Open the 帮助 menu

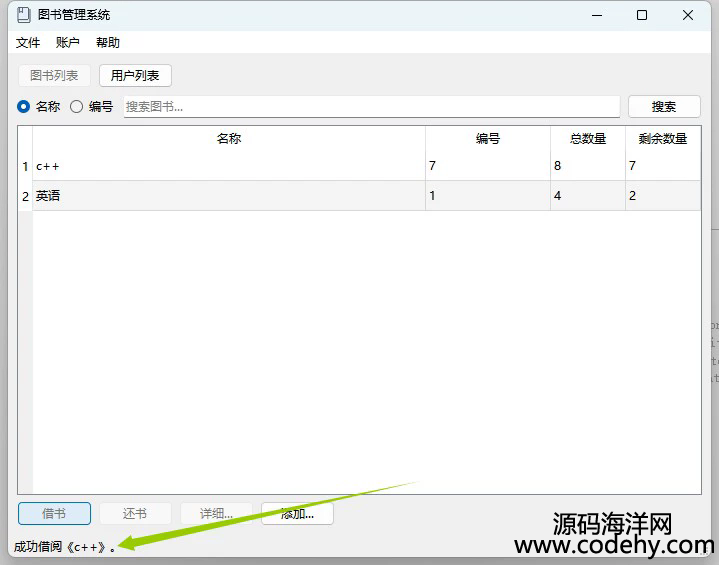(x=108, y=43)
